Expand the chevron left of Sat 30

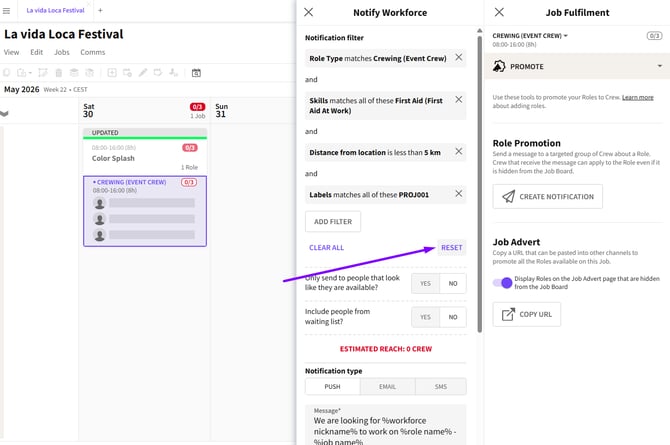(4, 113)
